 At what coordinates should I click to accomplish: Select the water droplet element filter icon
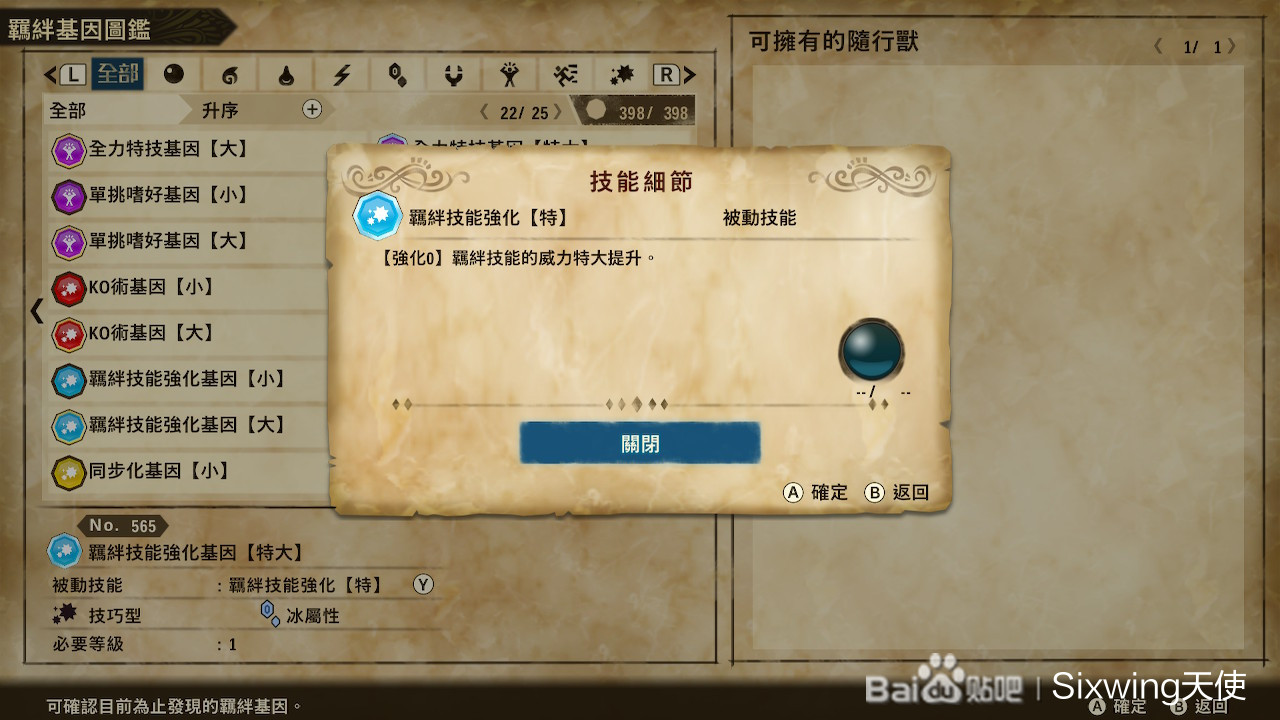click(286, 75)
